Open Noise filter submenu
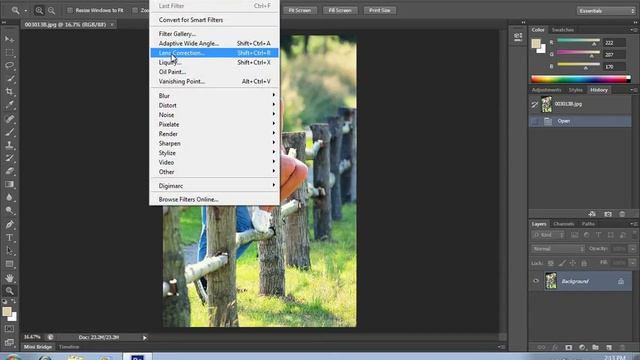 coord(215,115)
